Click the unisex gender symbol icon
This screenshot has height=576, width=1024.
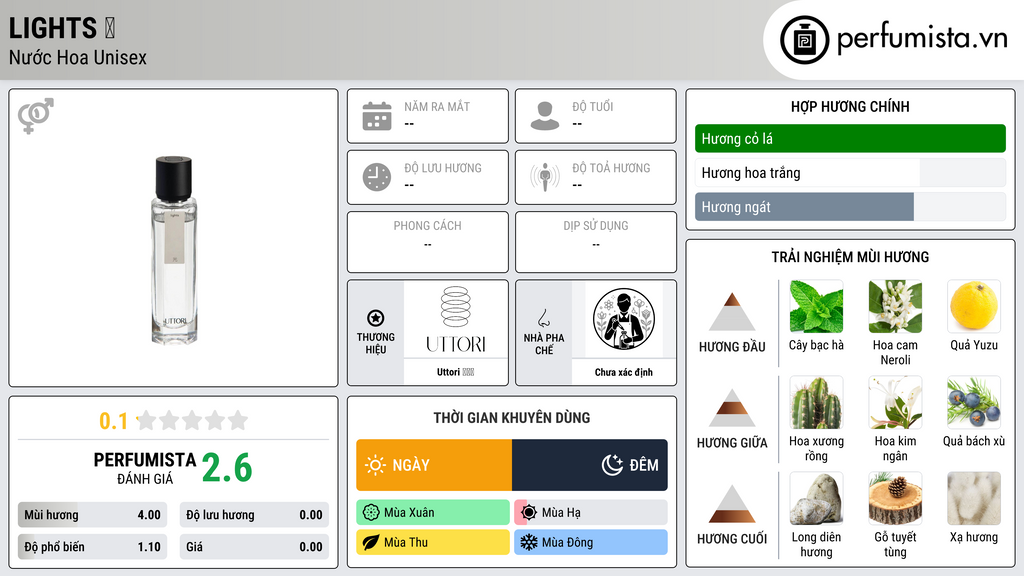coord(36,116)
